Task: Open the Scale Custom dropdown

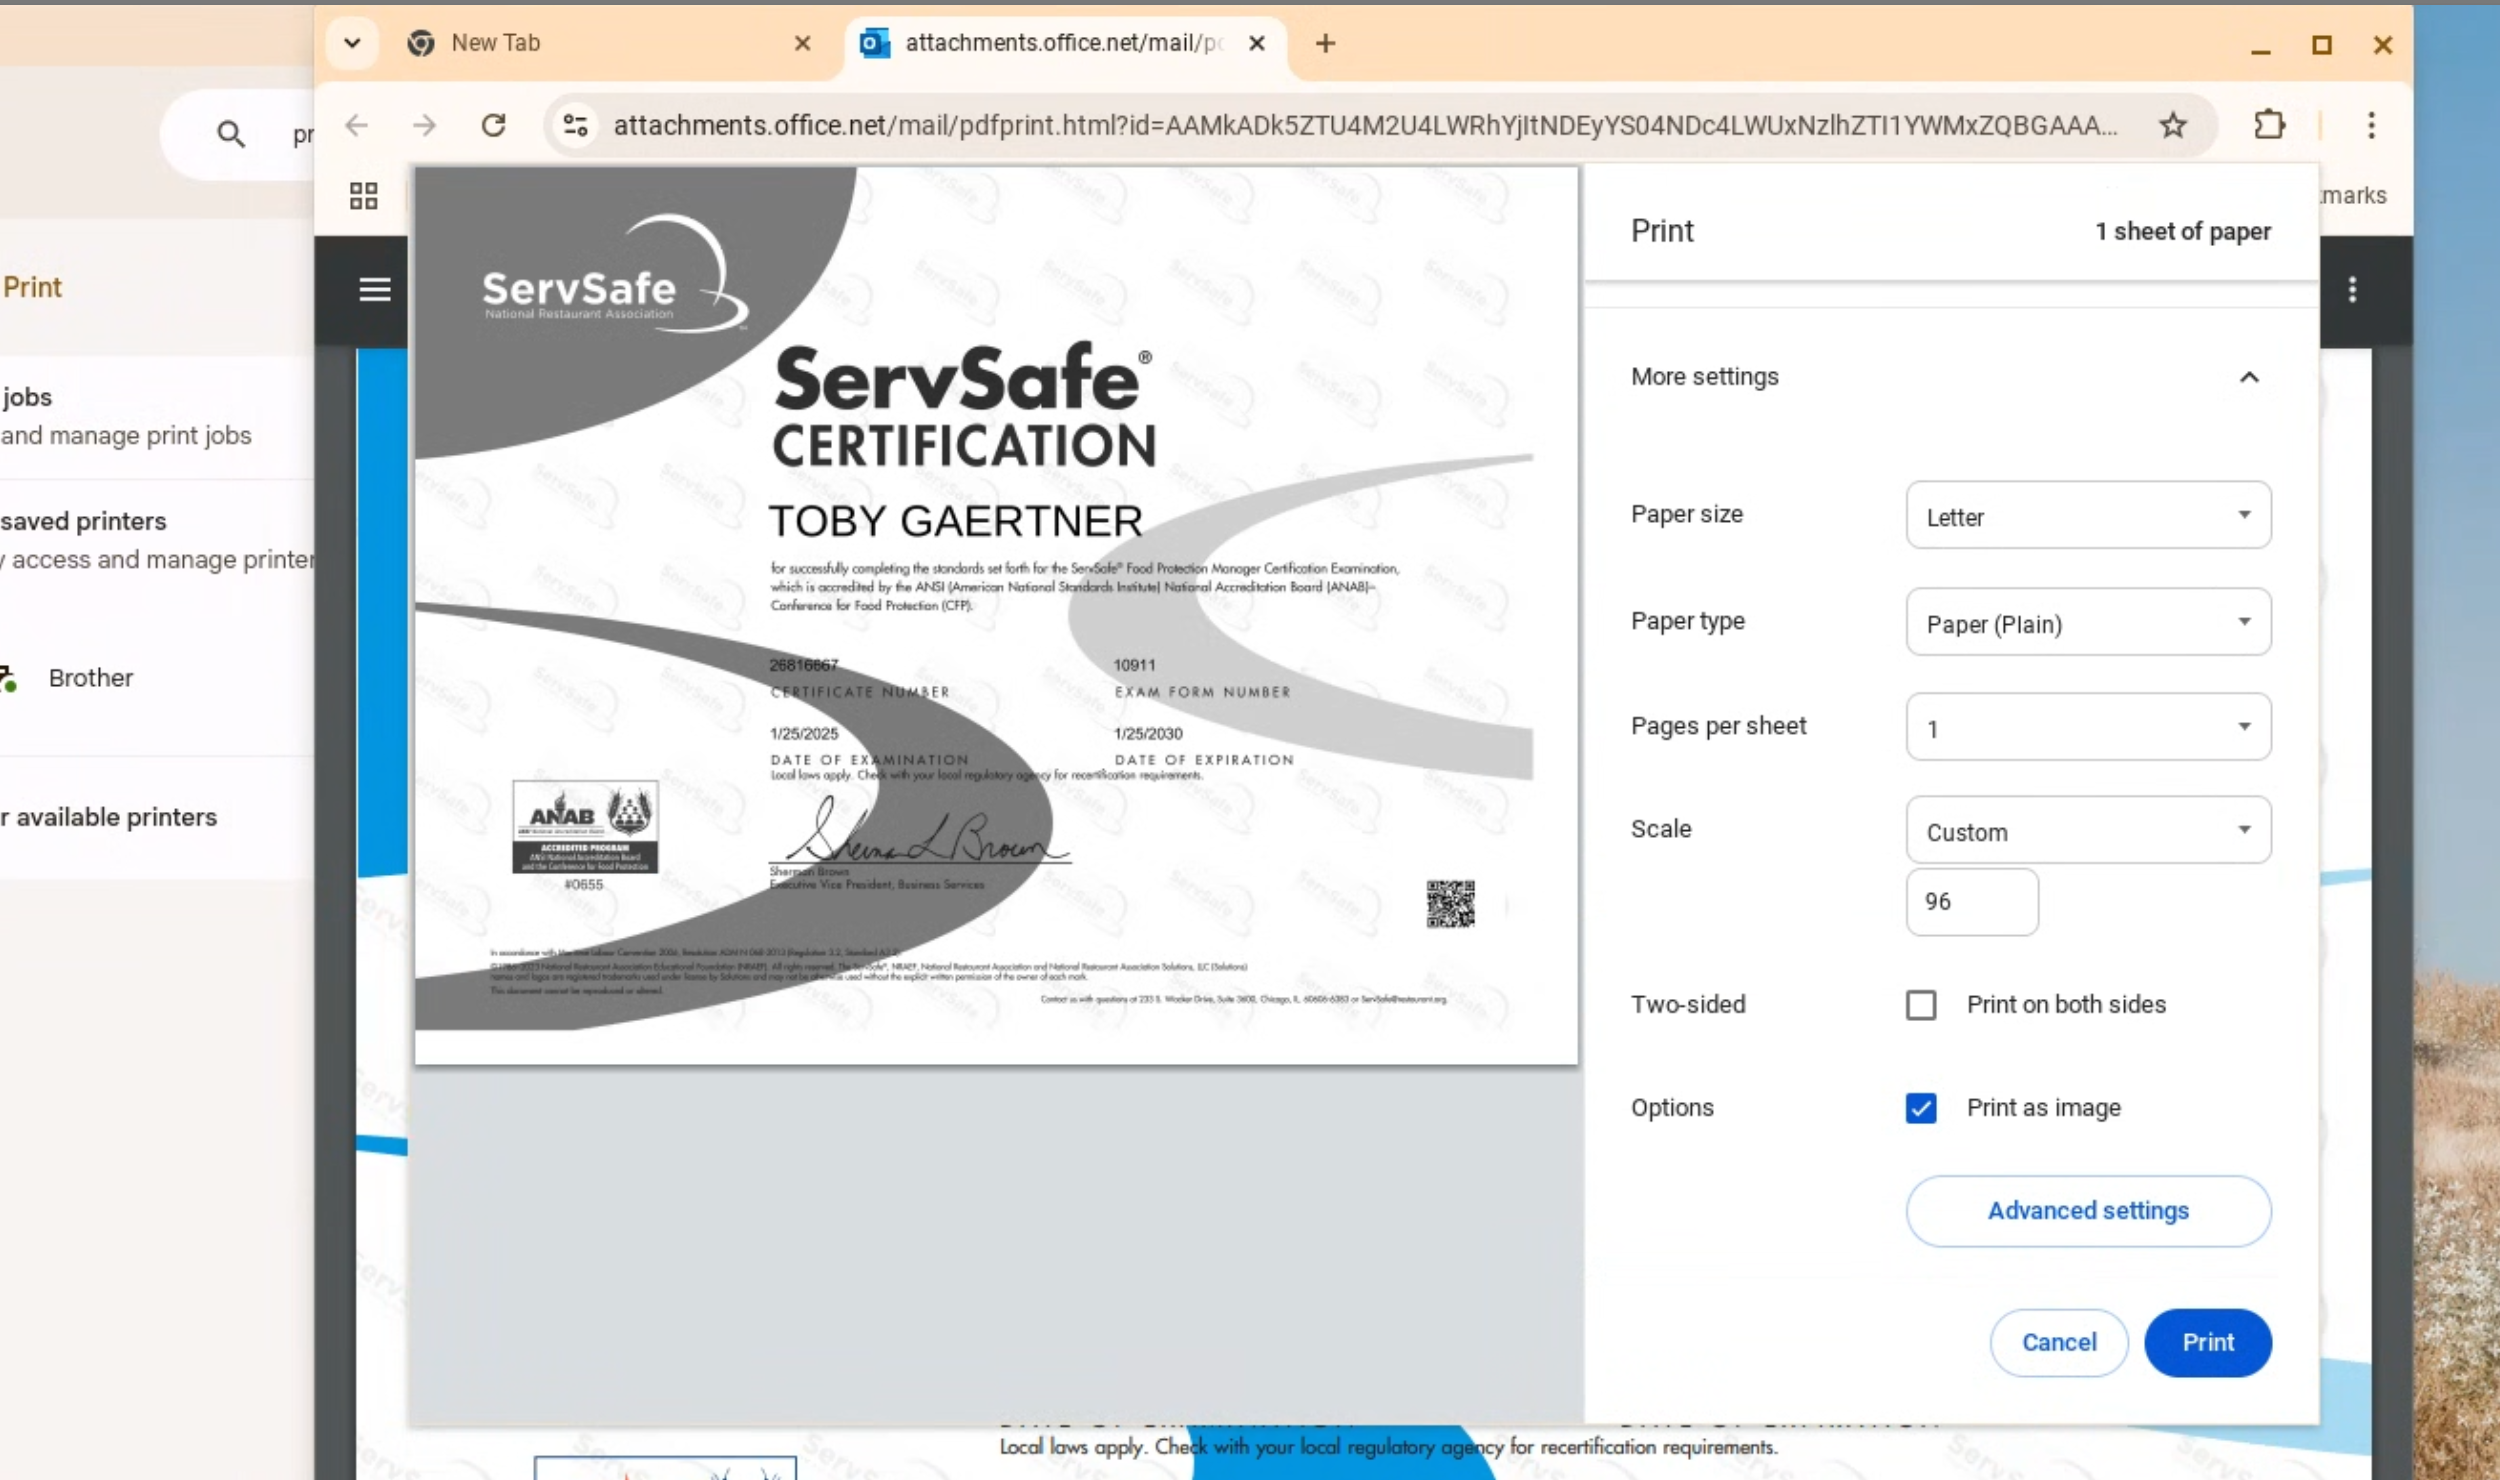Action: 2087,831
